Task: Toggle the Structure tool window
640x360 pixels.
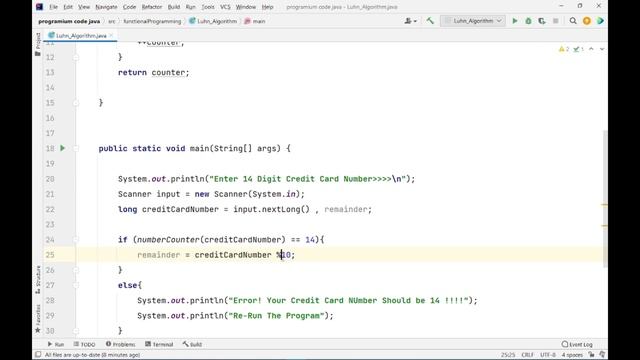Action: pyautogui.click(x=38, y=280)
